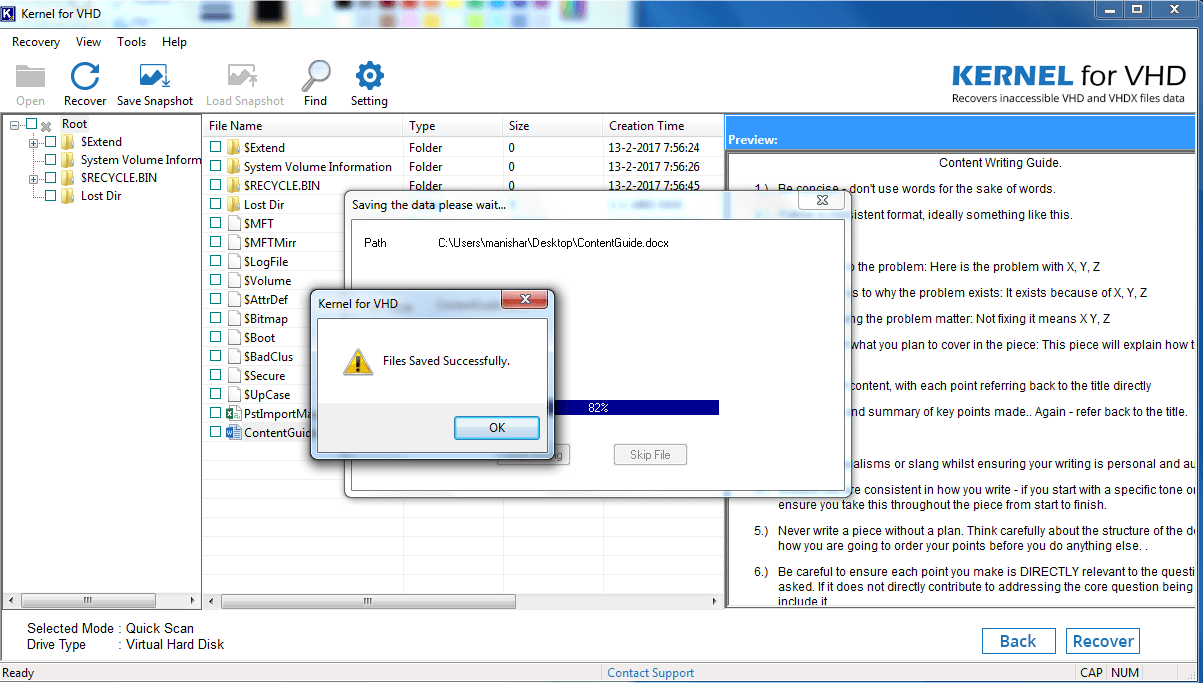The height and width of the screenshot is (683, 1203).
Task: Click the Lost Dir folder icon in file list
Action: [234, 204]
